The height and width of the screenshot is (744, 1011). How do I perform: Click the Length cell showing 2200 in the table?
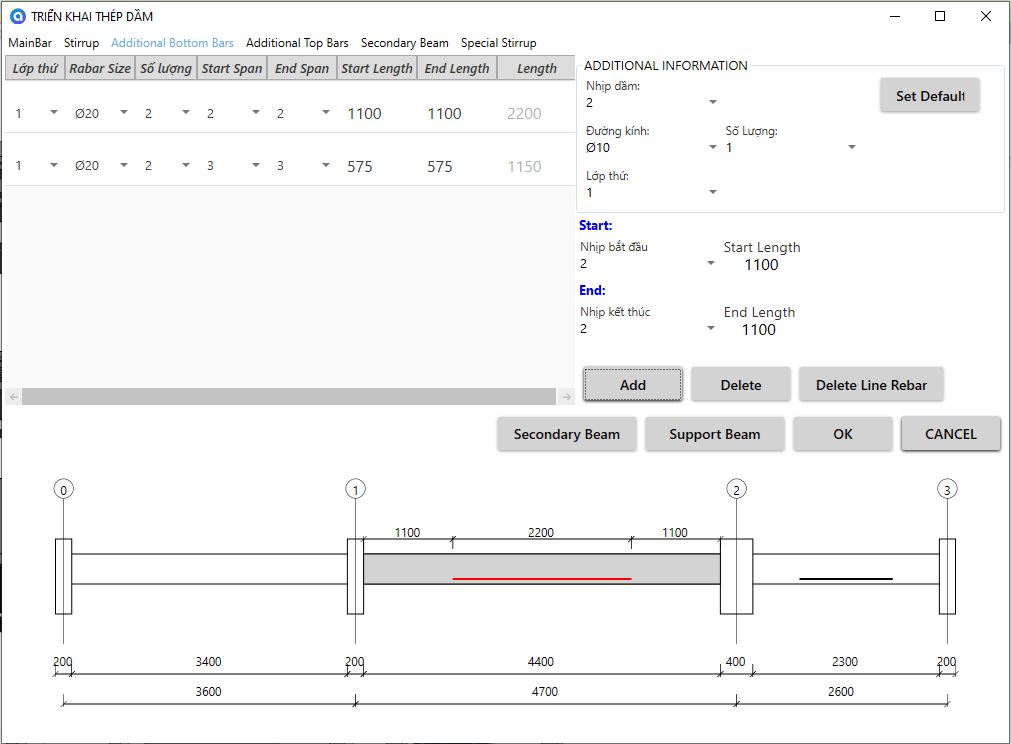[x=524, y=113]
